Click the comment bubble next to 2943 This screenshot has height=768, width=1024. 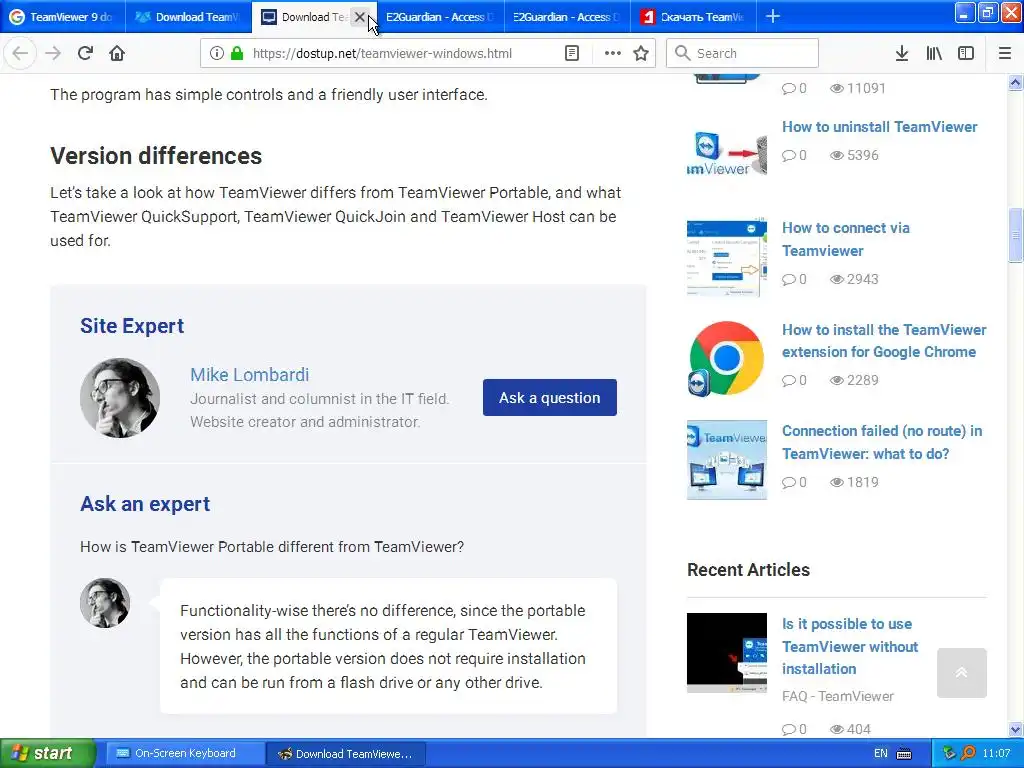click(789, 280)
